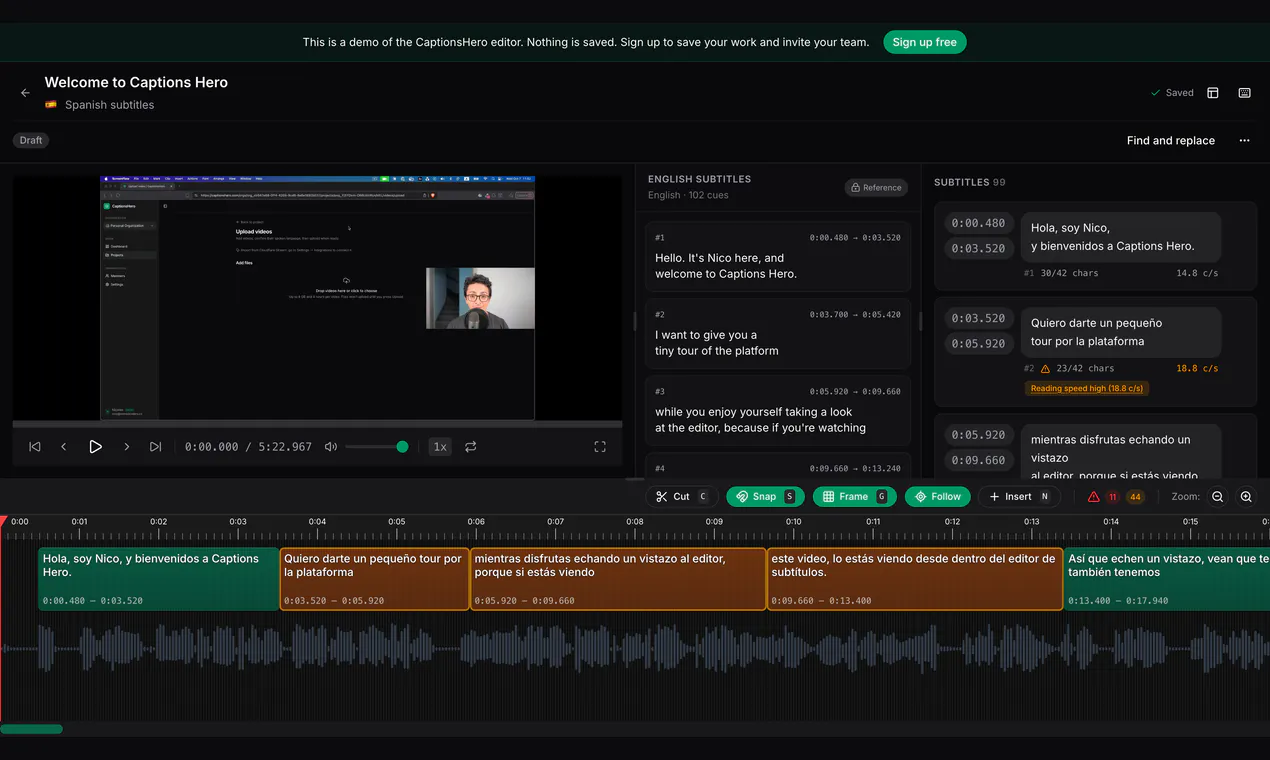1270x760 pixels.
Task: Select English cue 'I want to give you a'
Action: (x=778, y=333)
